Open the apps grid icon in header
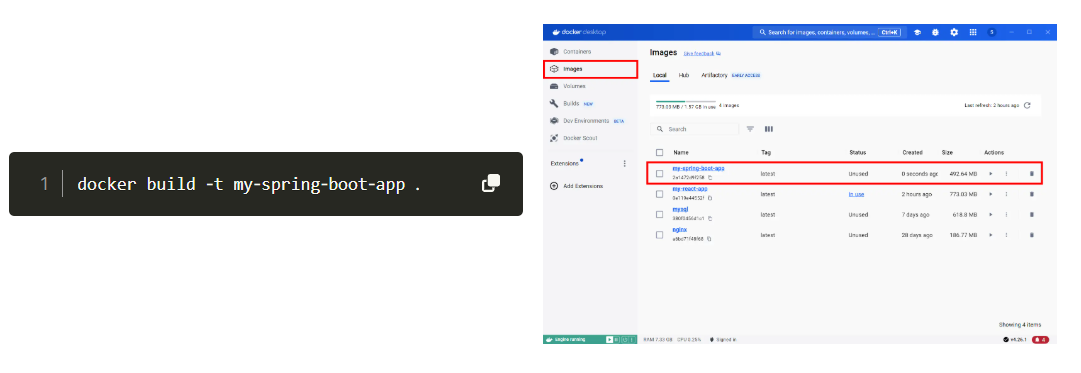Viewport: 1081px width, 373px height. point(973,32)
